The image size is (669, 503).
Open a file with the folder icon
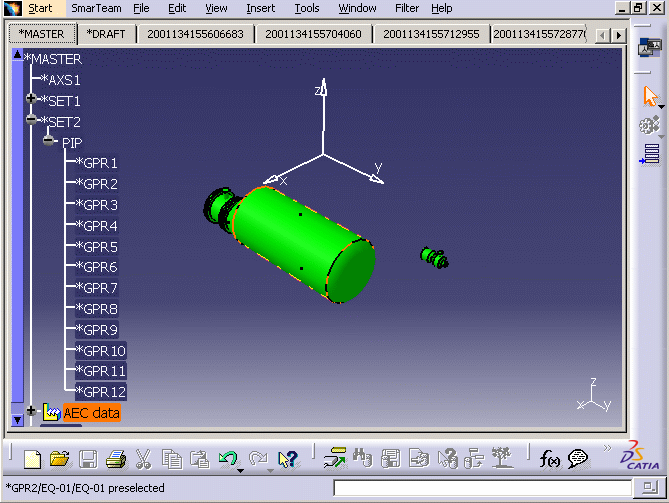60,459
